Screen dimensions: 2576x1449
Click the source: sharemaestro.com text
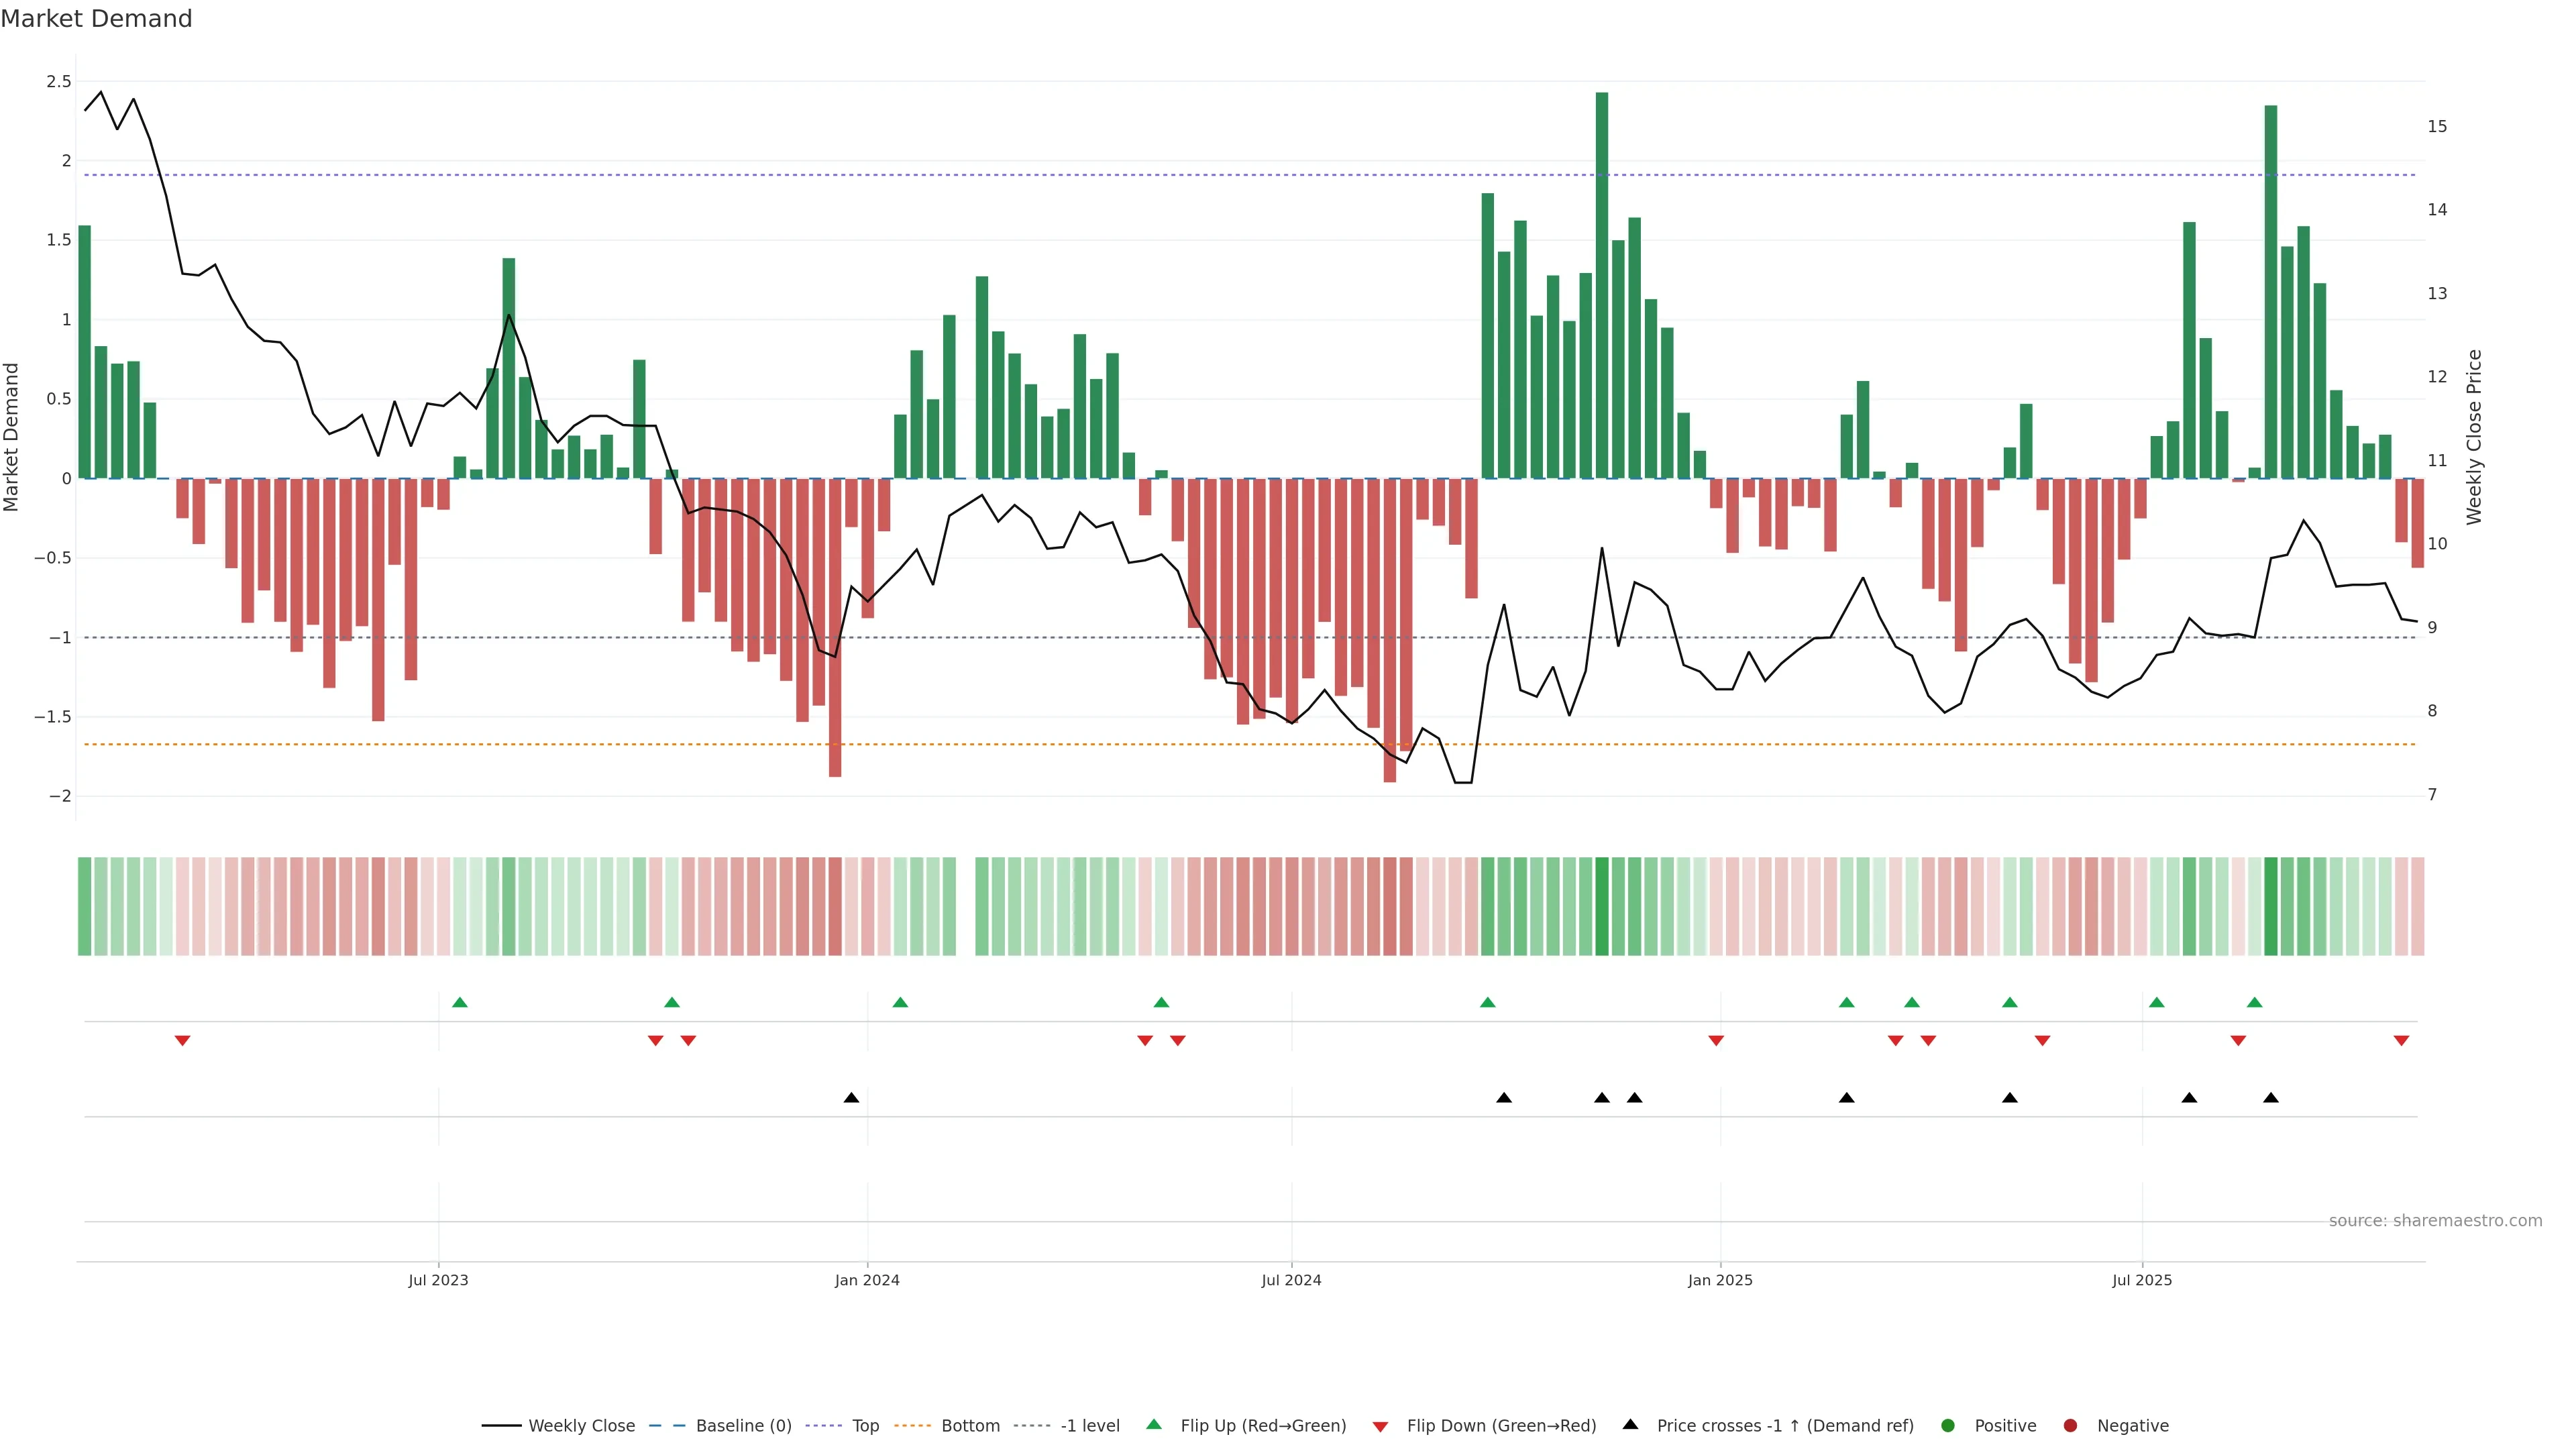[x=2435, y=1221]
